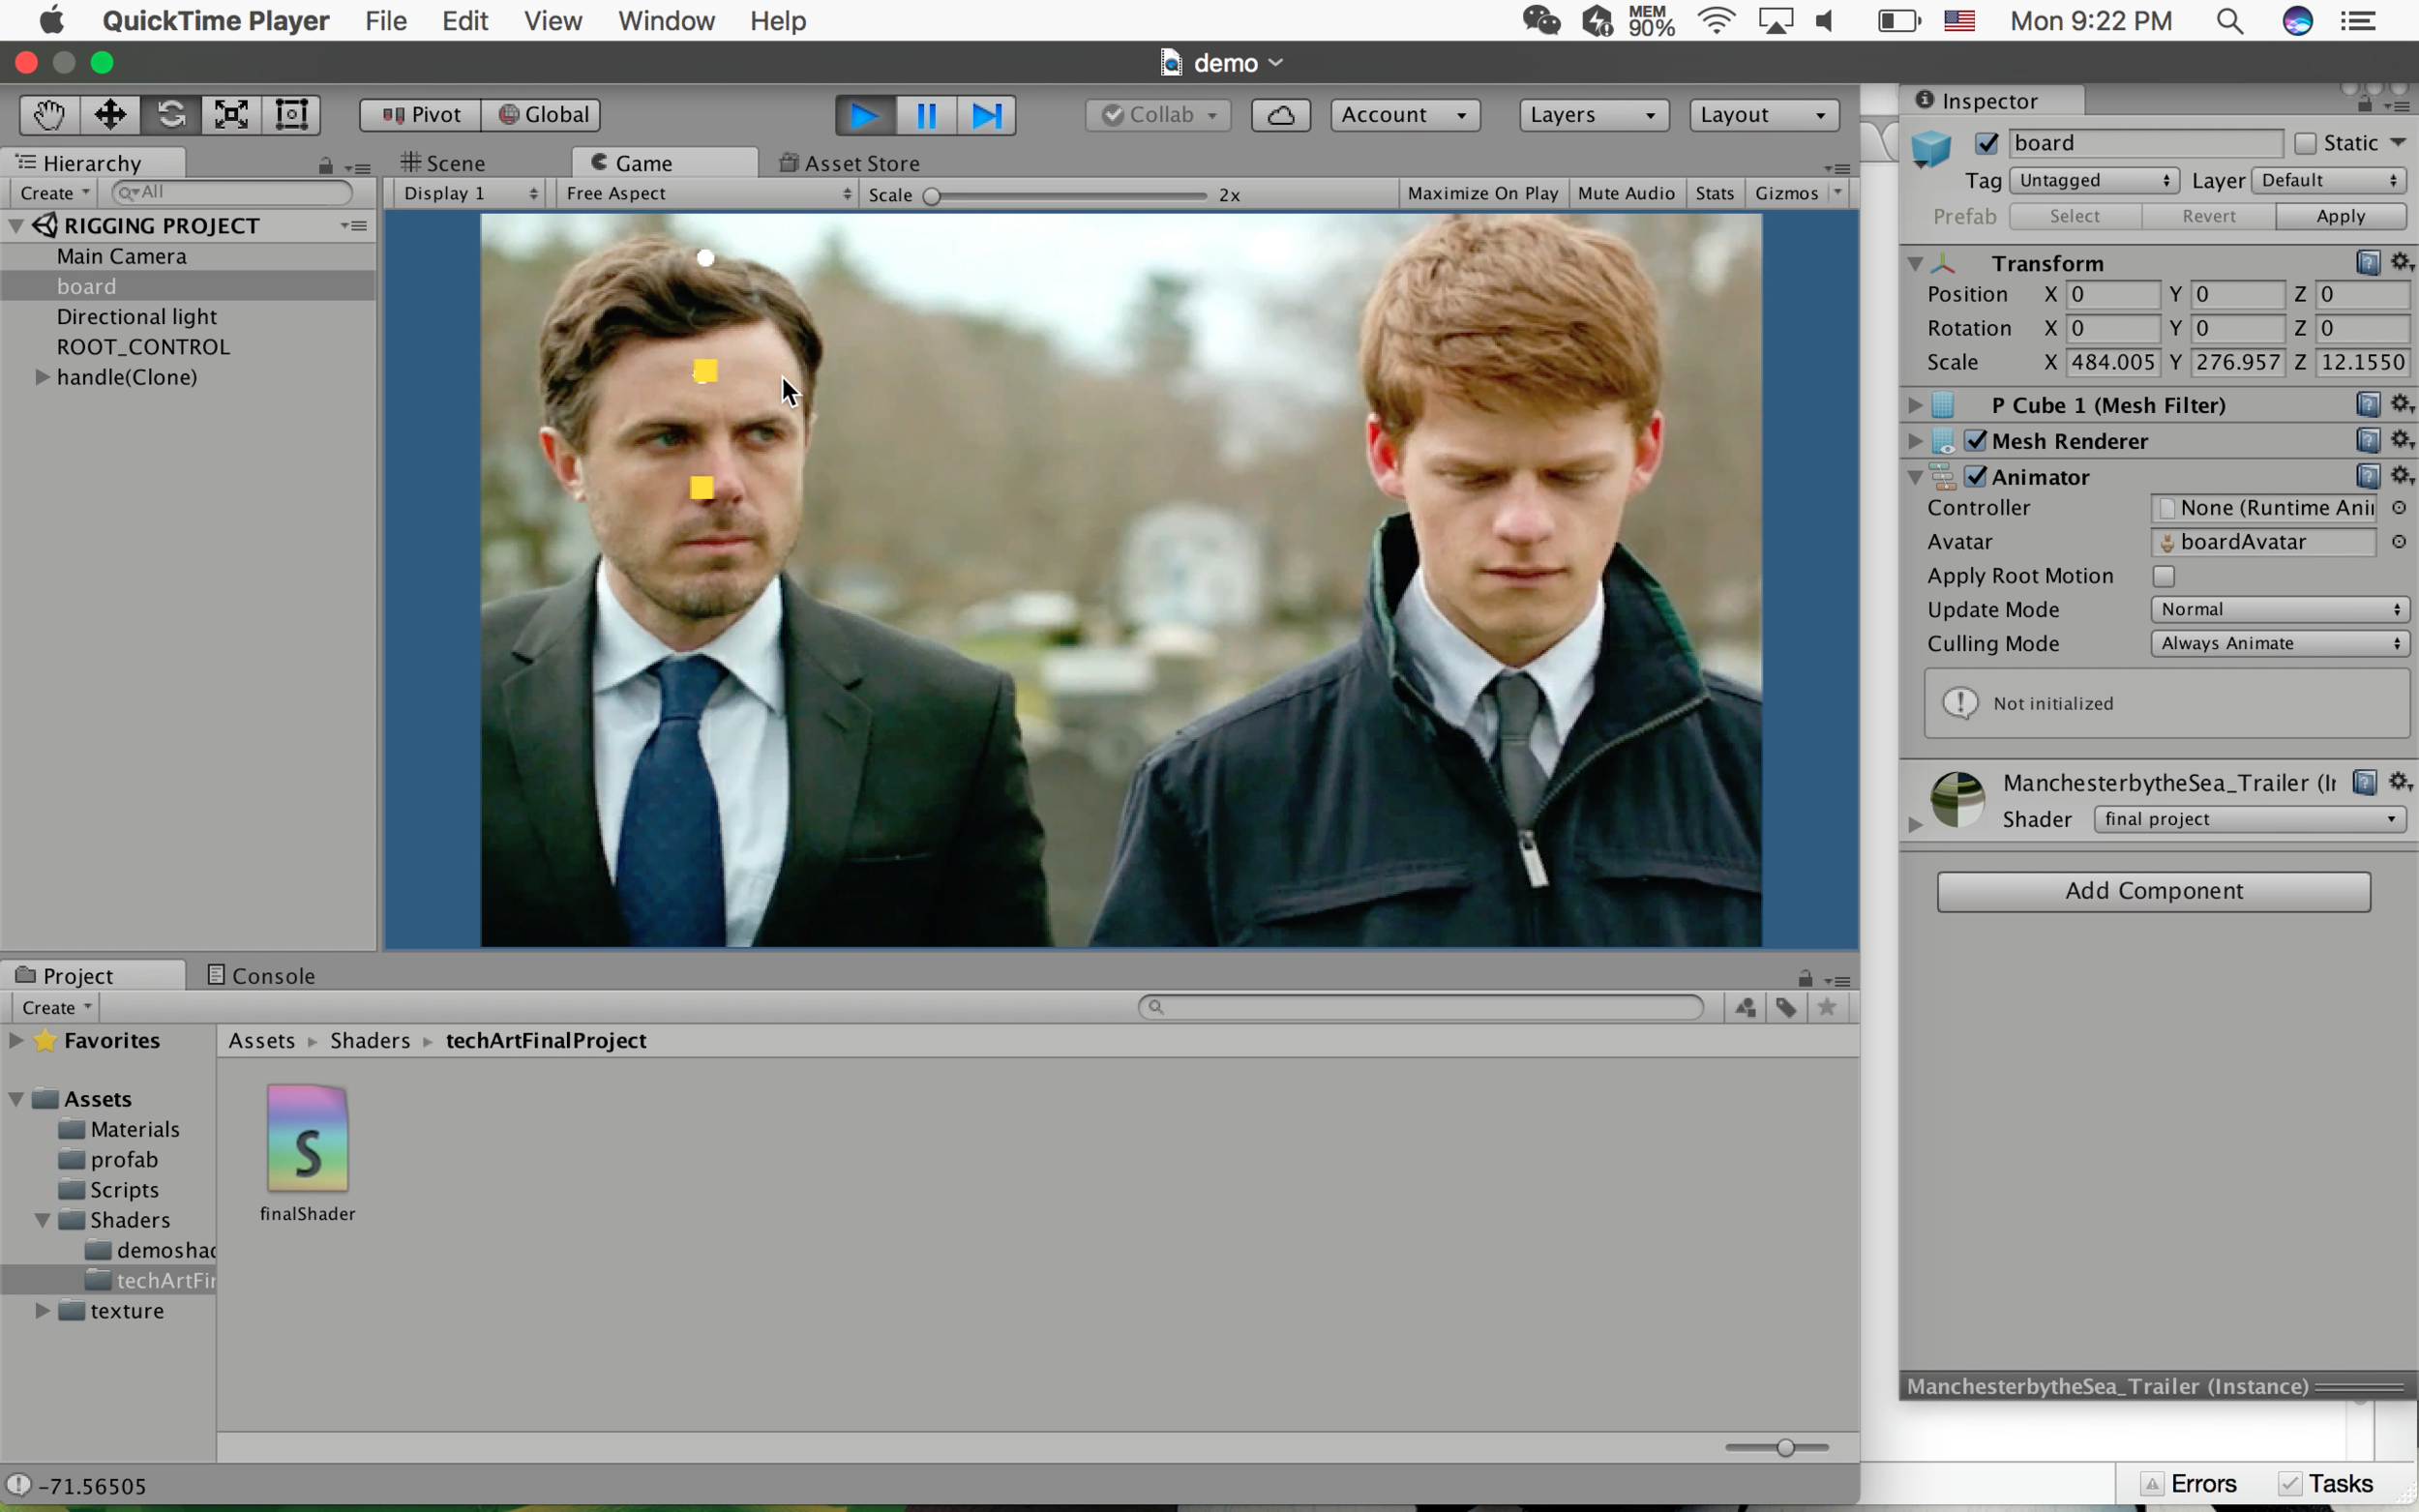Click the Hierarchy panel lock icon
Viewport: 2419px width, 1512px height.
coord(325,165)
